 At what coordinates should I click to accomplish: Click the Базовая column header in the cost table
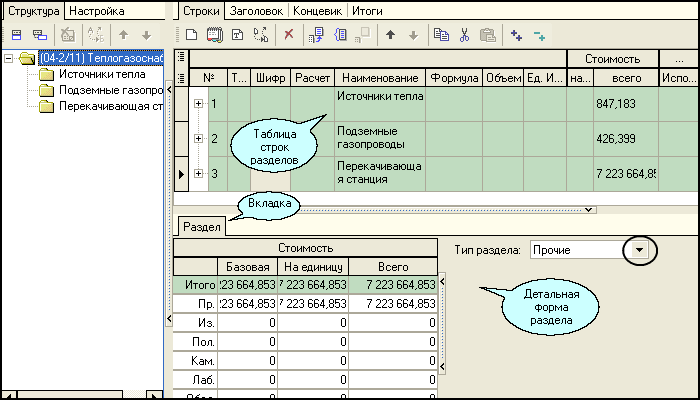point(248,267)
